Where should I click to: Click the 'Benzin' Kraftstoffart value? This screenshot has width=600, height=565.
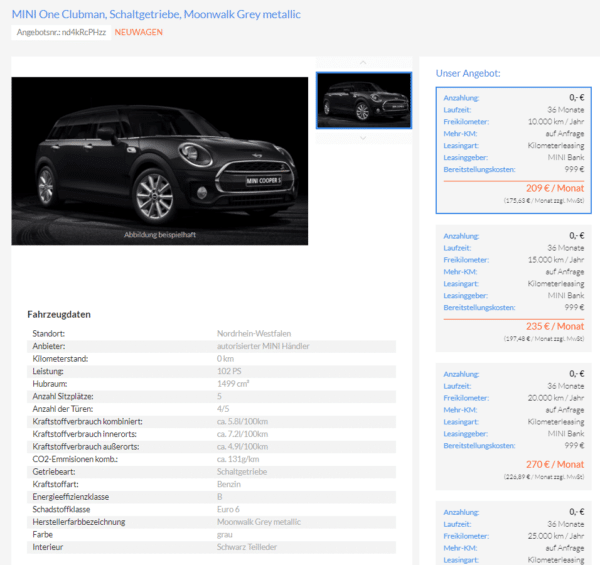pyautogui.click(x=229, y=484)
